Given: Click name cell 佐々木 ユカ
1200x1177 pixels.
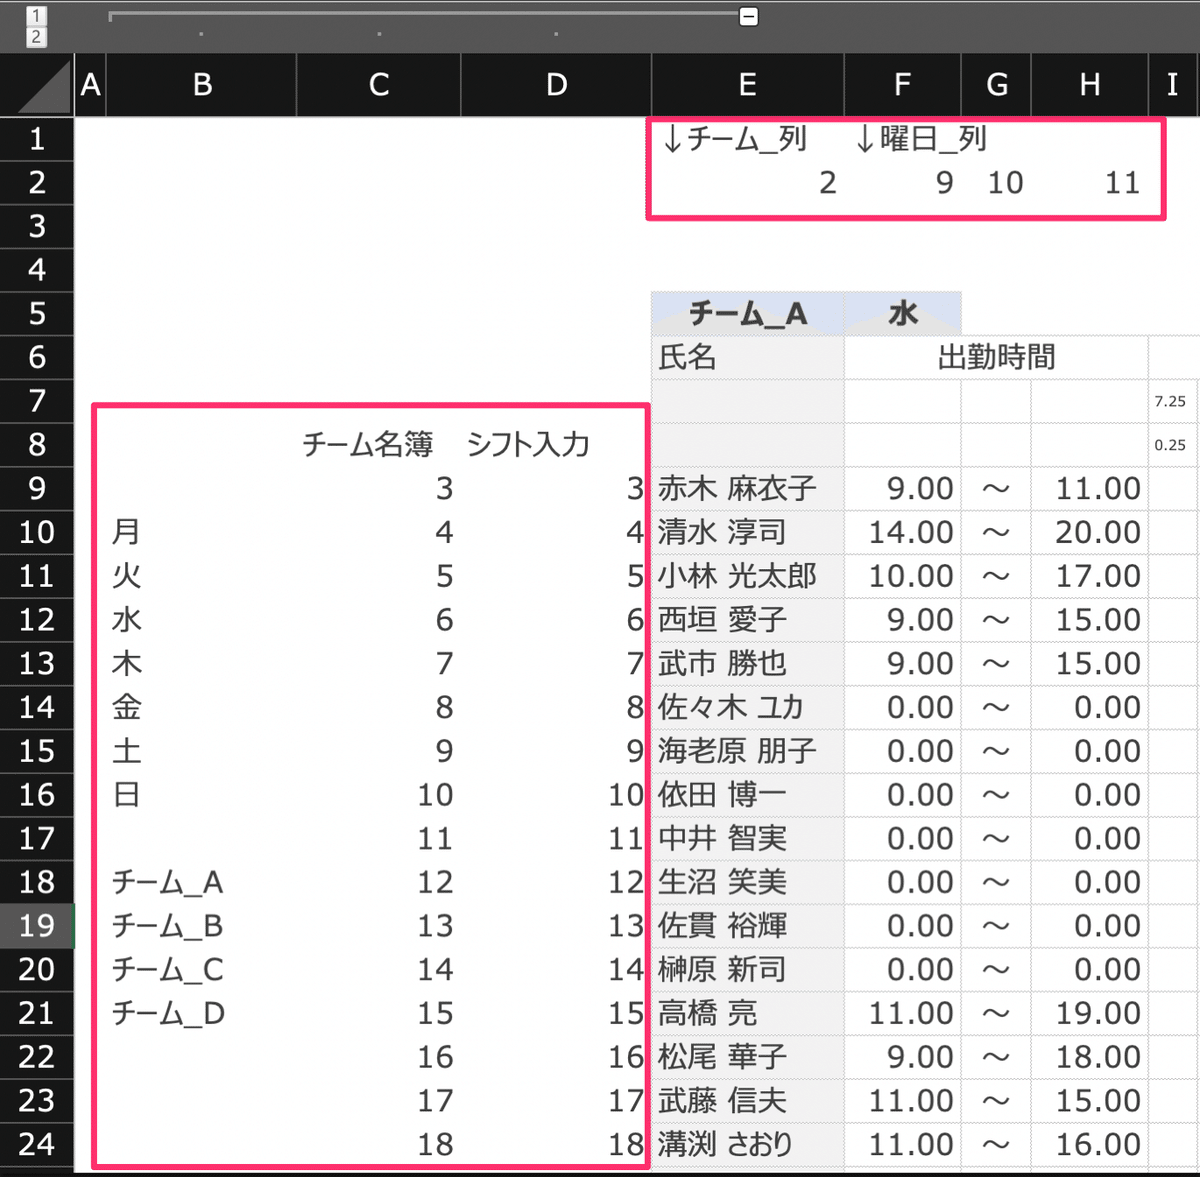Looking at the screenshot, I should coord(747,708).
